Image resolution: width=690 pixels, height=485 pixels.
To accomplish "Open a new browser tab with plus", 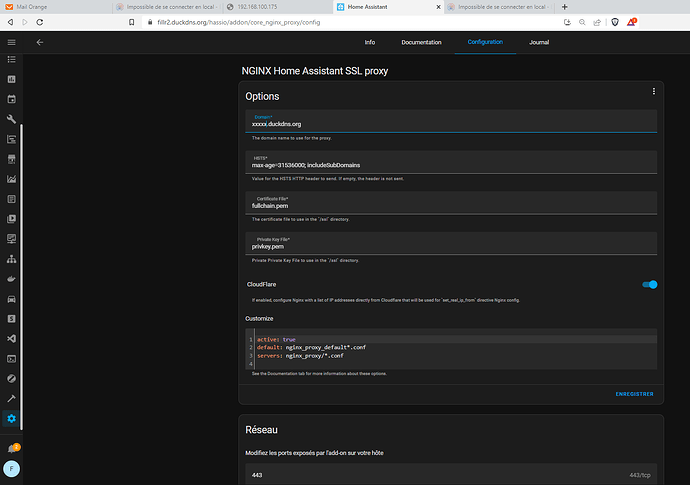I will (565, 7).
